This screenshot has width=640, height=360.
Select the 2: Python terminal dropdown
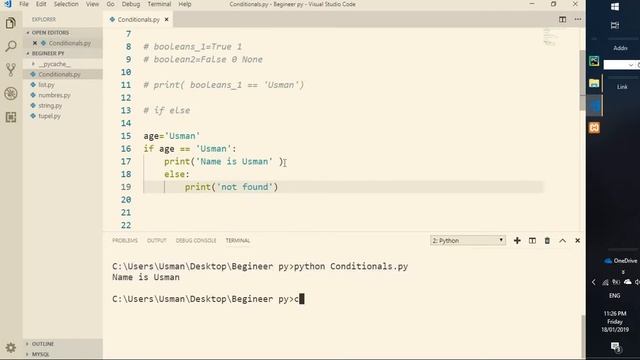click(x=468, y=240)
